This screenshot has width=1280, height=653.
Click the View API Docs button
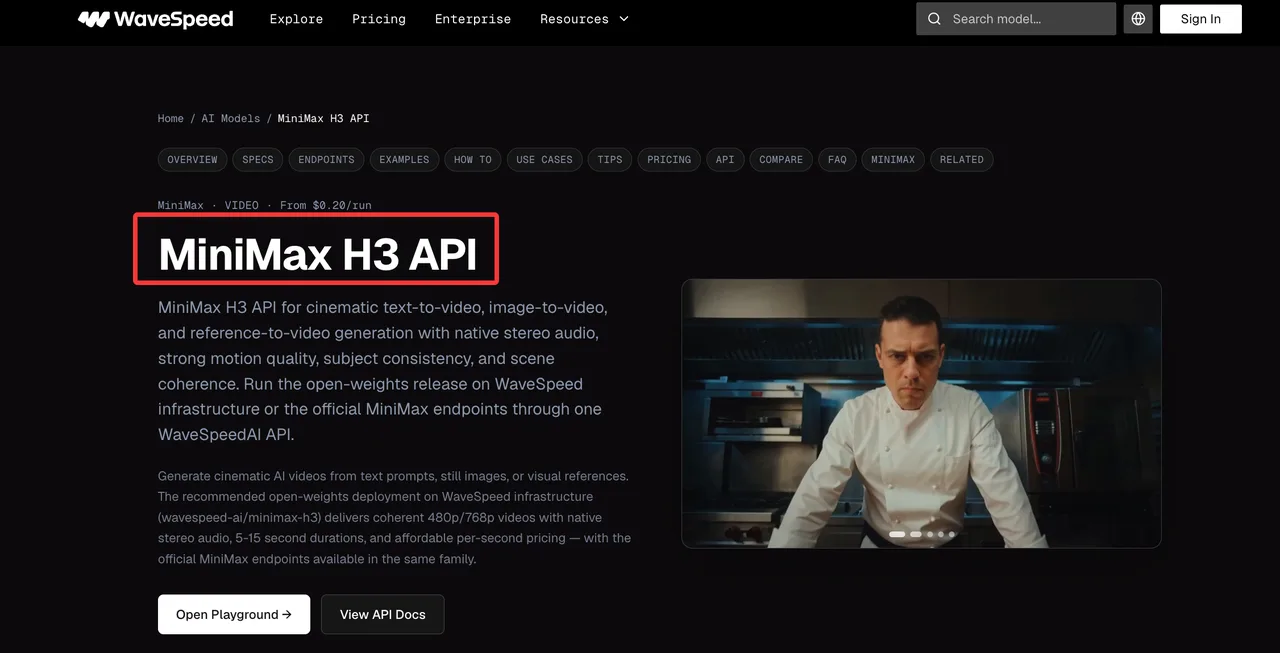(x=383, y=614)
